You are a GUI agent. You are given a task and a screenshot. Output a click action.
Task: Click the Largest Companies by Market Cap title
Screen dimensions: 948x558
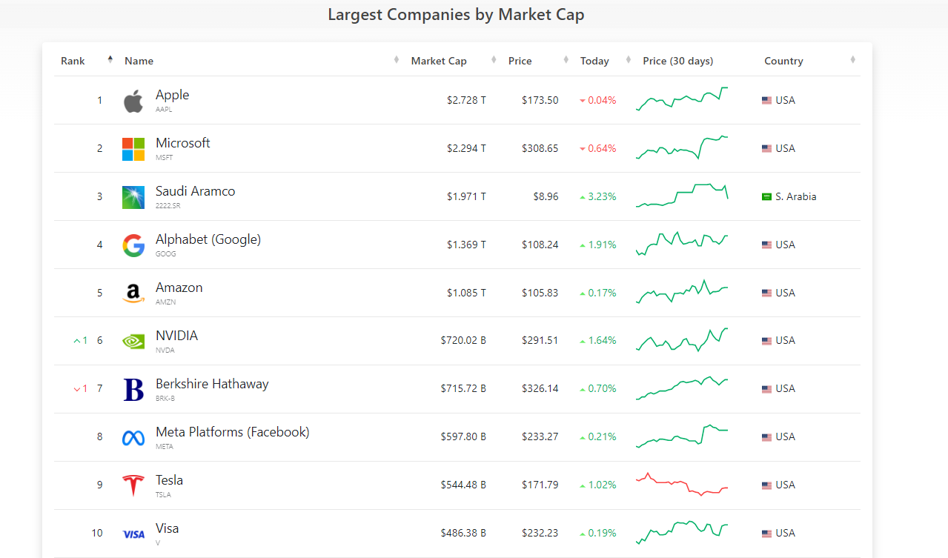tap(456, 15)
